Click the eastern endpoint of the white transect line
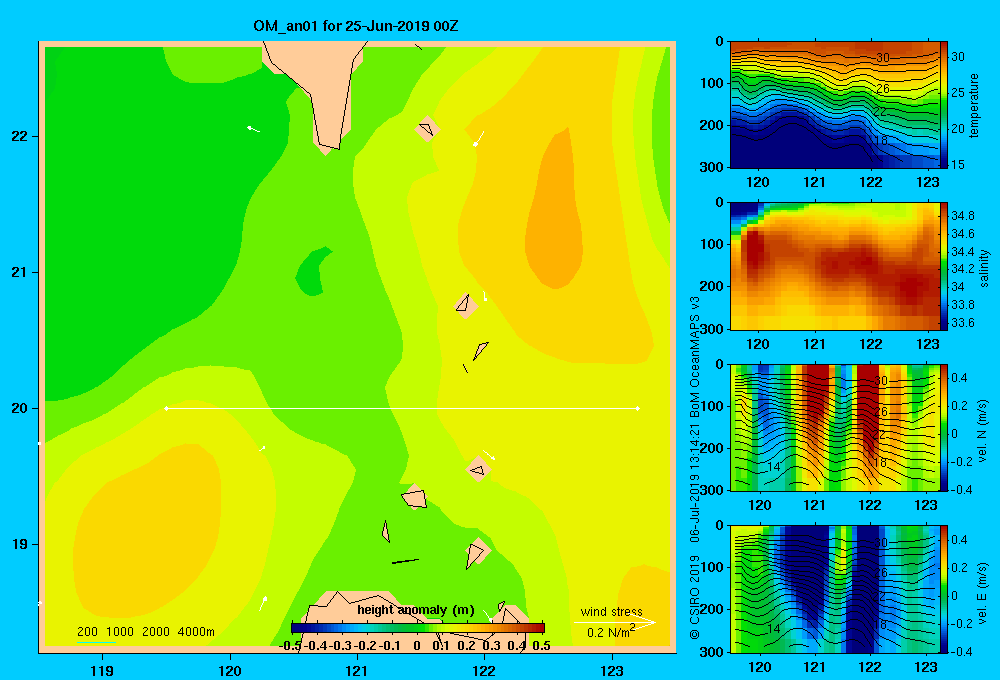Viewport: 1000px width, 680px height. (x=637, y=408)
